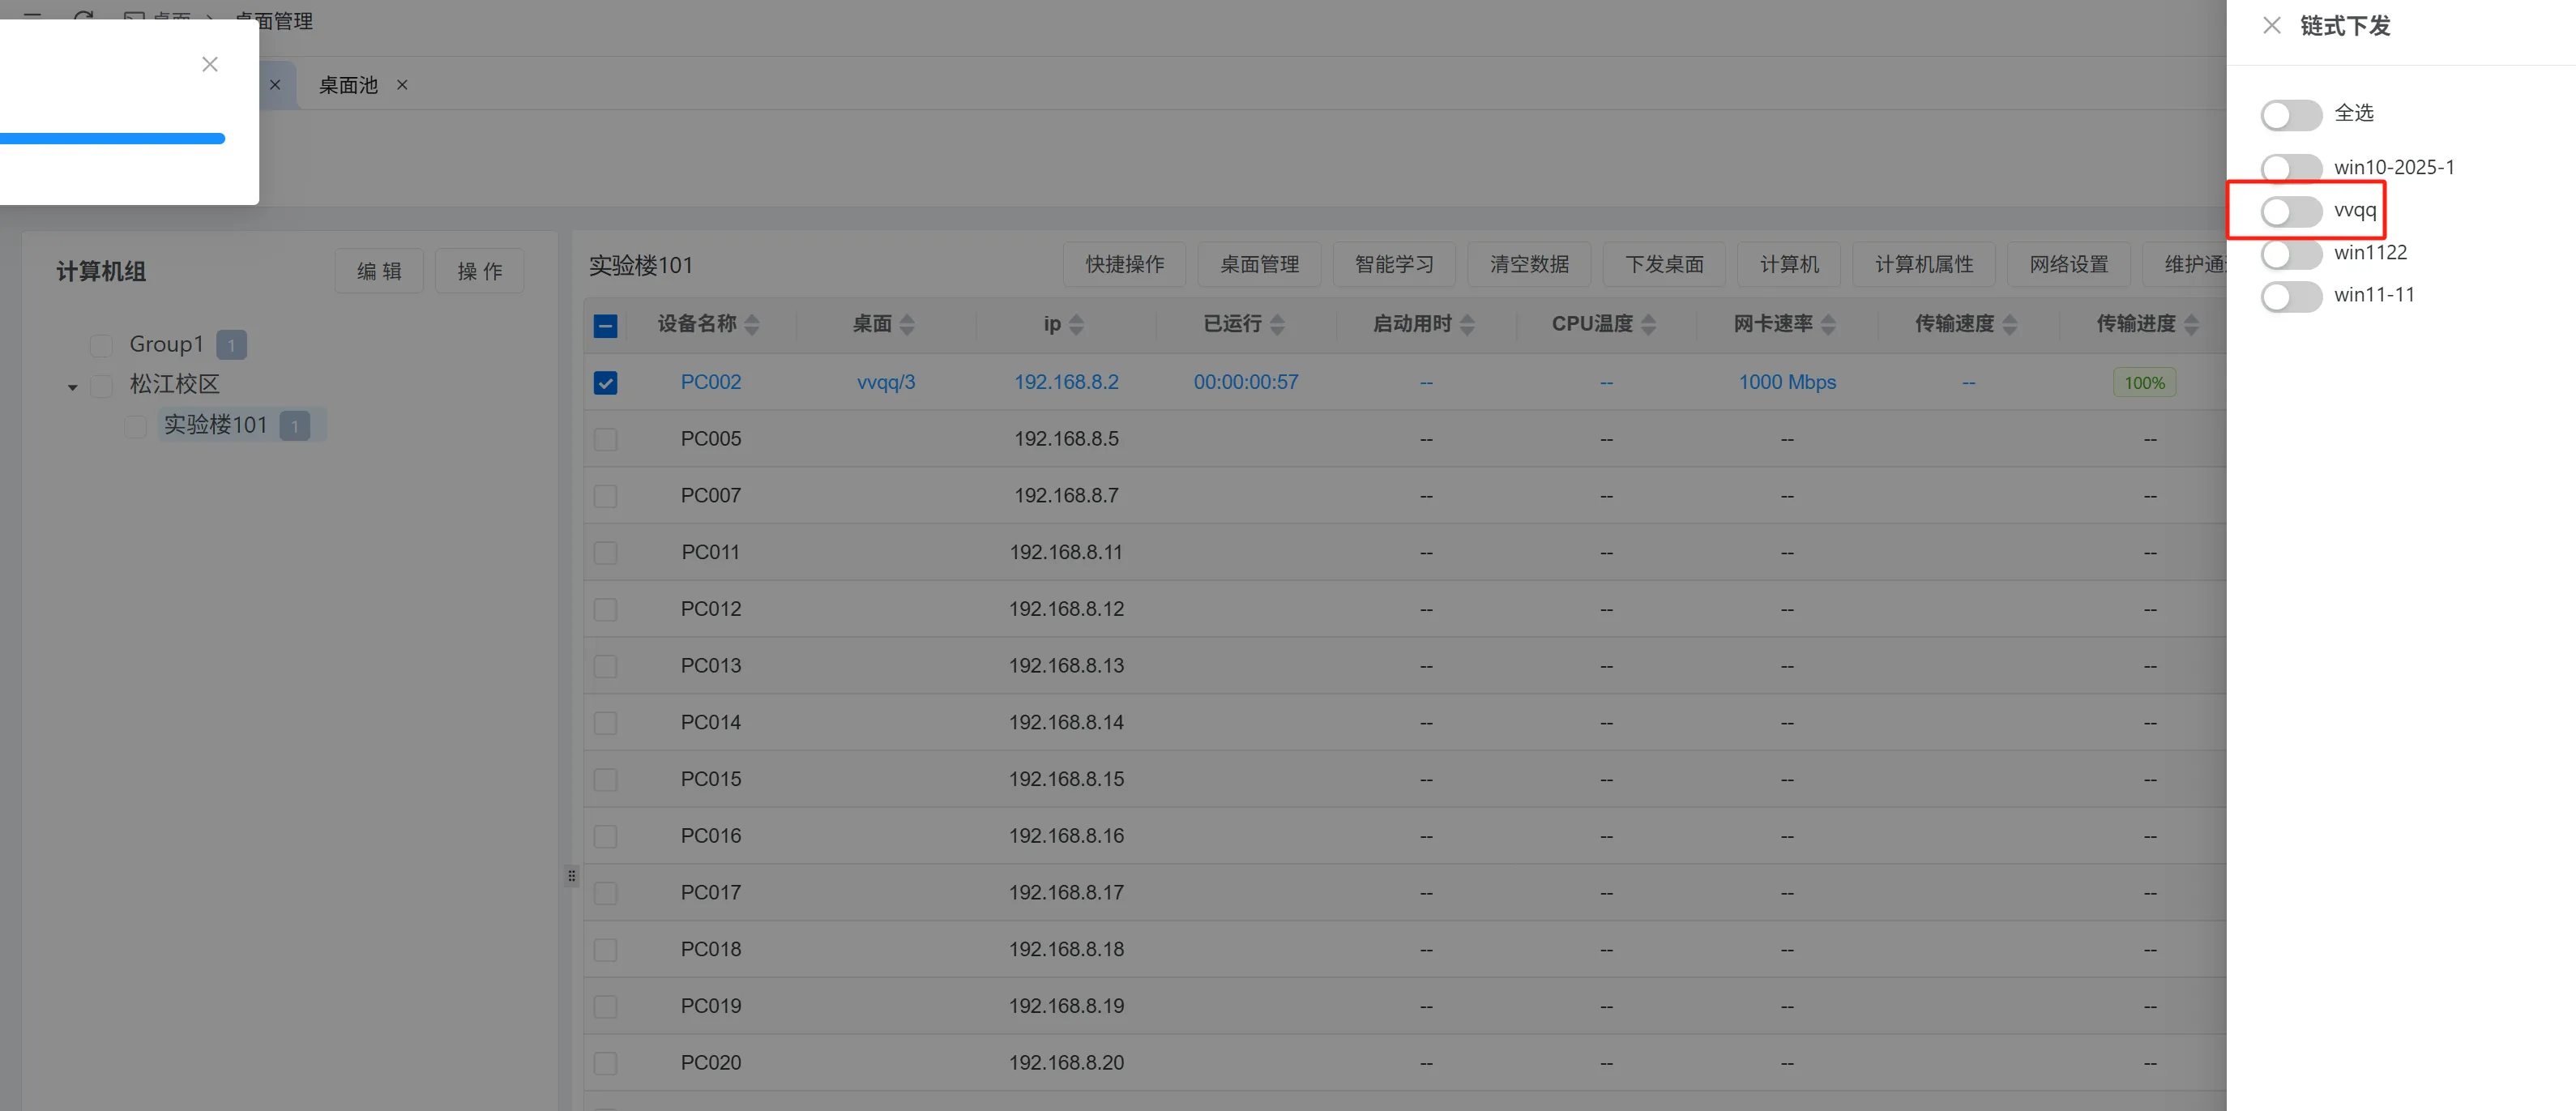Select the PC011 row checkbox
This screenshot has height=1111, width=2576.
[605, 553]
